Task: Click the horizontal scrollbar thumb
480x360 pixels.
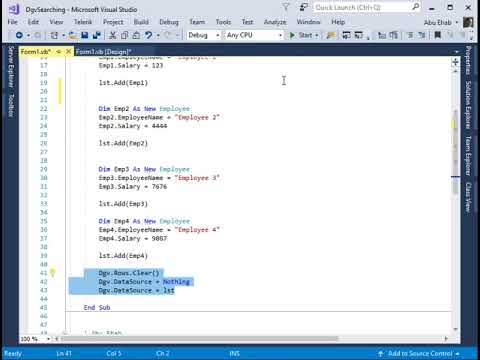Action: 199,339
